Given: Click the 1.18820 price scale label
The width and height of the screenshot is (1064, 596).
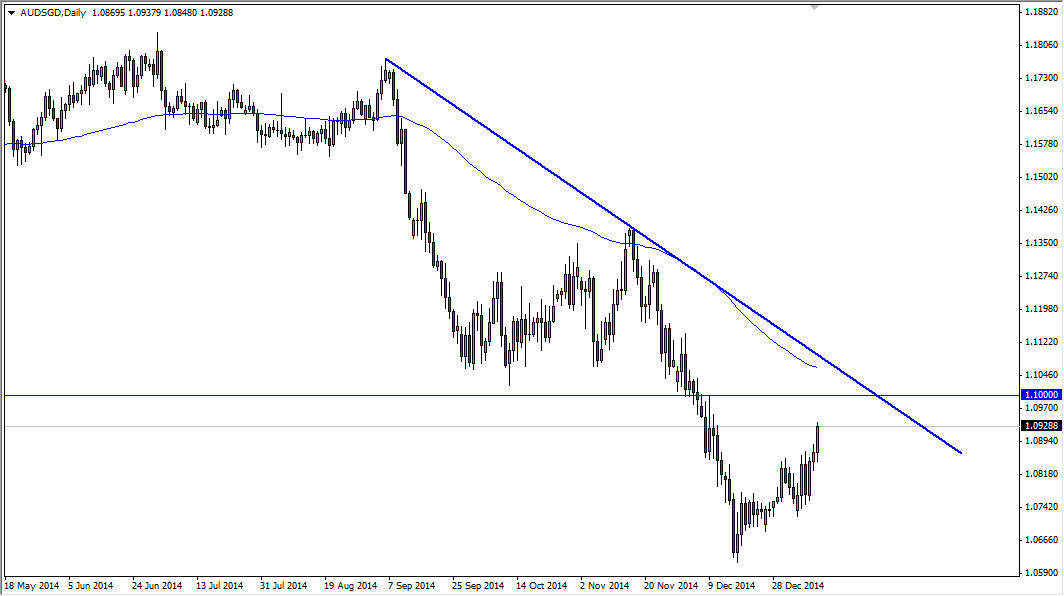Looking at the screenshot, I should 1042,12.
